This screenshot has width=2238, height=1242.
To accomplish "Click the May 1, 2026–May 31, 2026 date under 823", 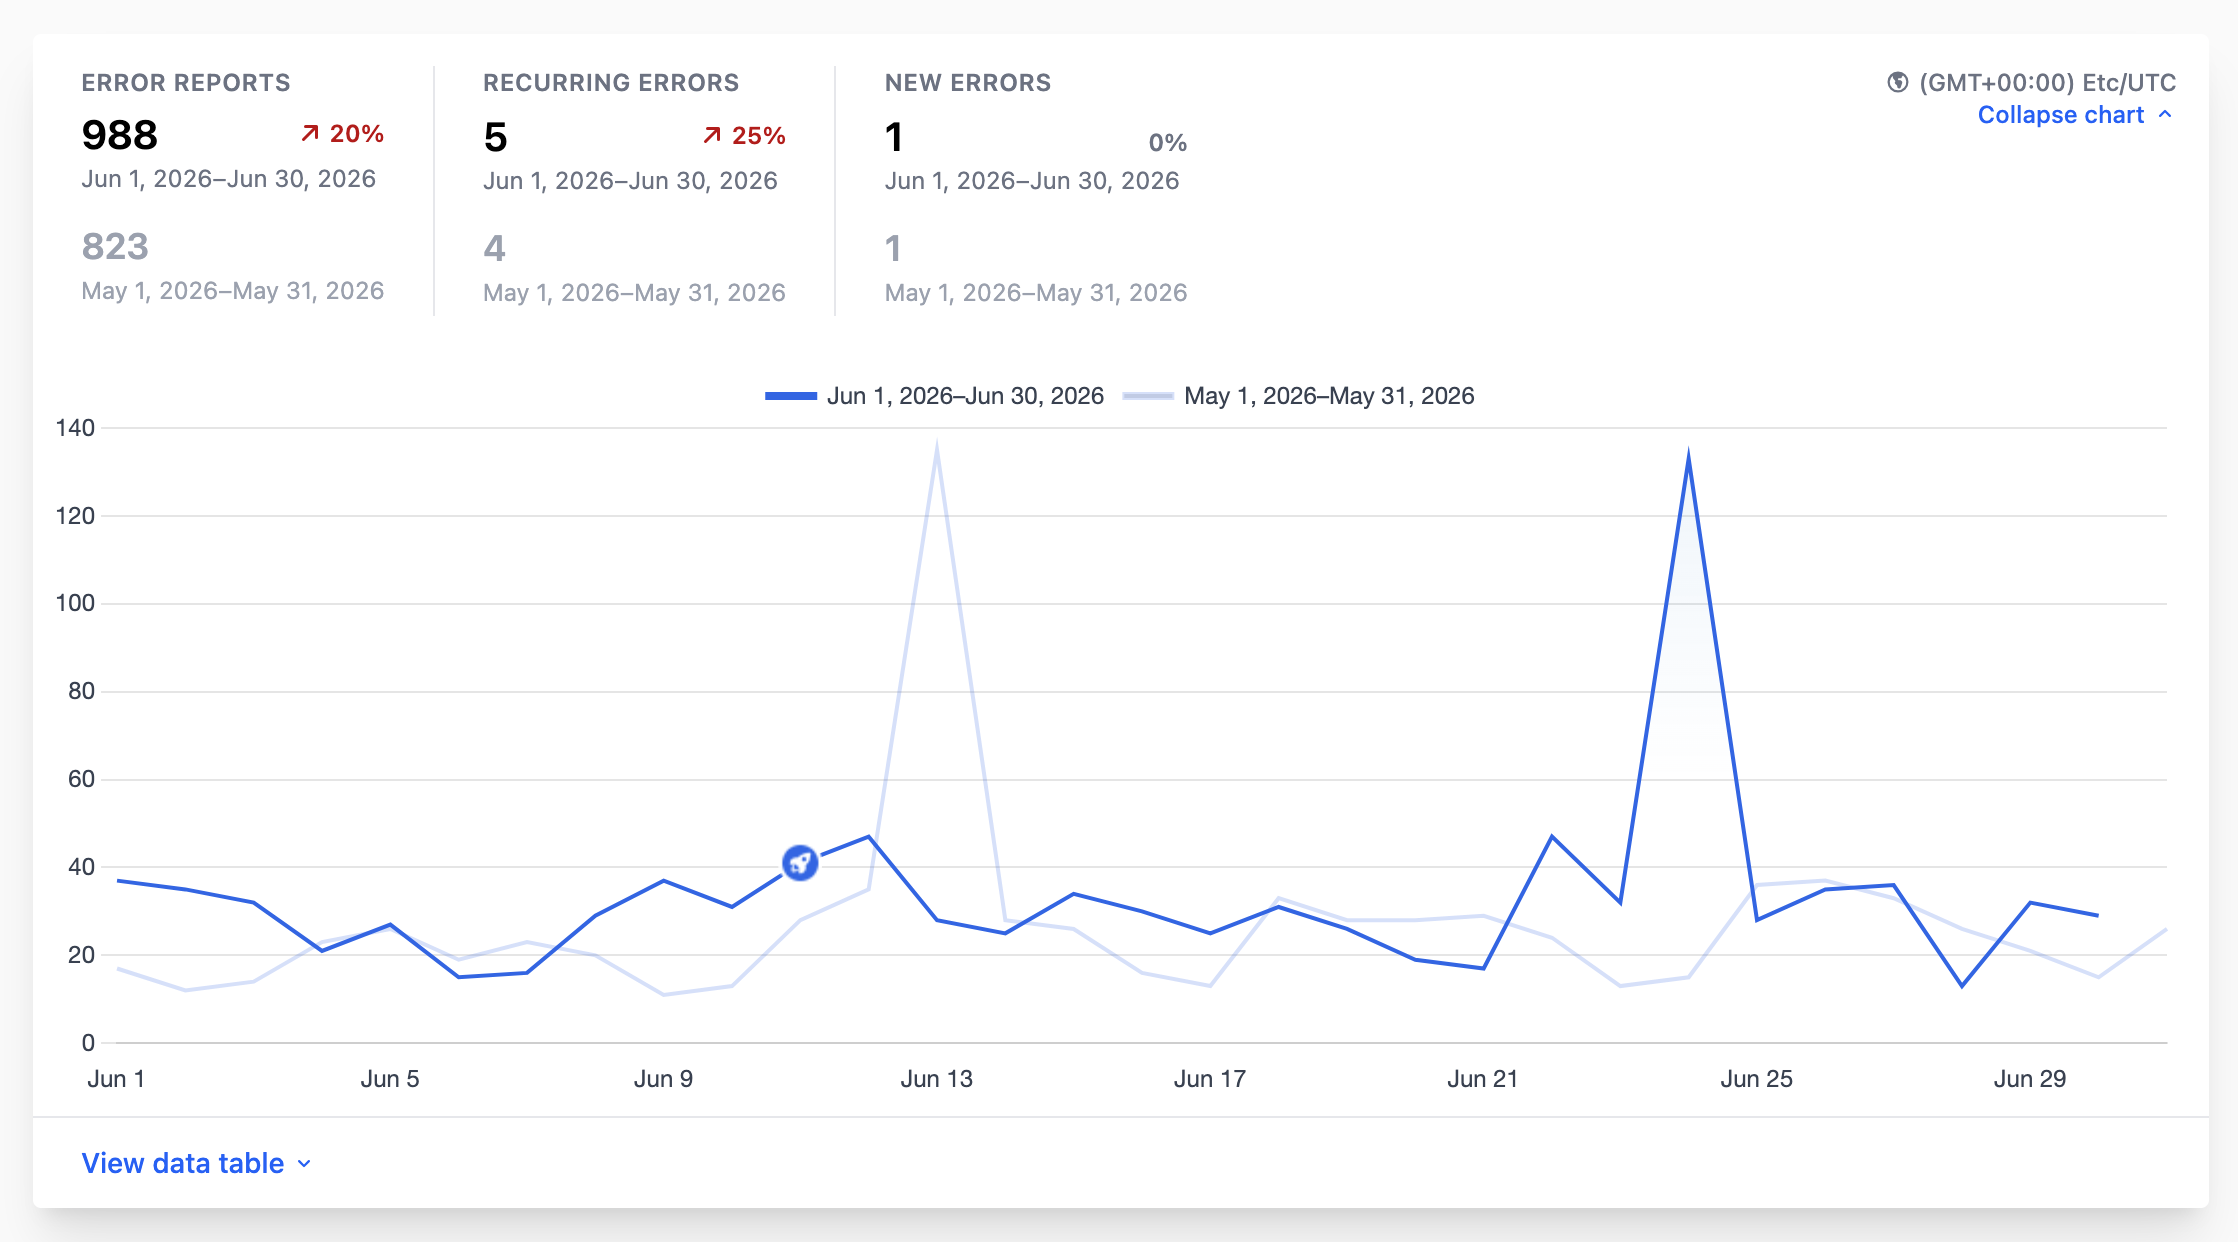I will 233,291.
